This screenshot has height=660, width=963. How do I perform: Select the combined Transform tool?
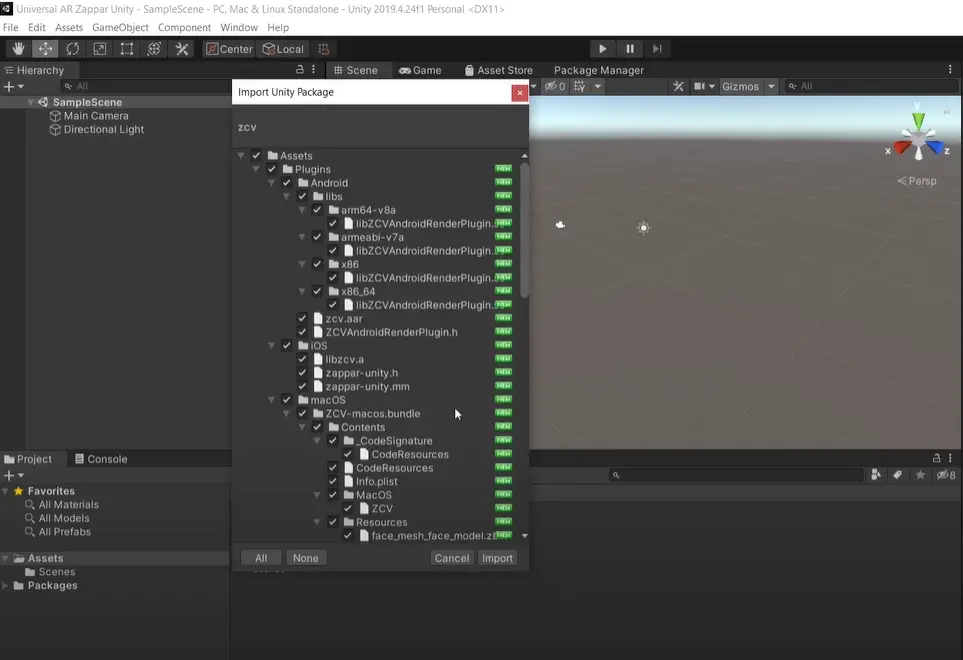pyautogui.click(x=154, y=49)
